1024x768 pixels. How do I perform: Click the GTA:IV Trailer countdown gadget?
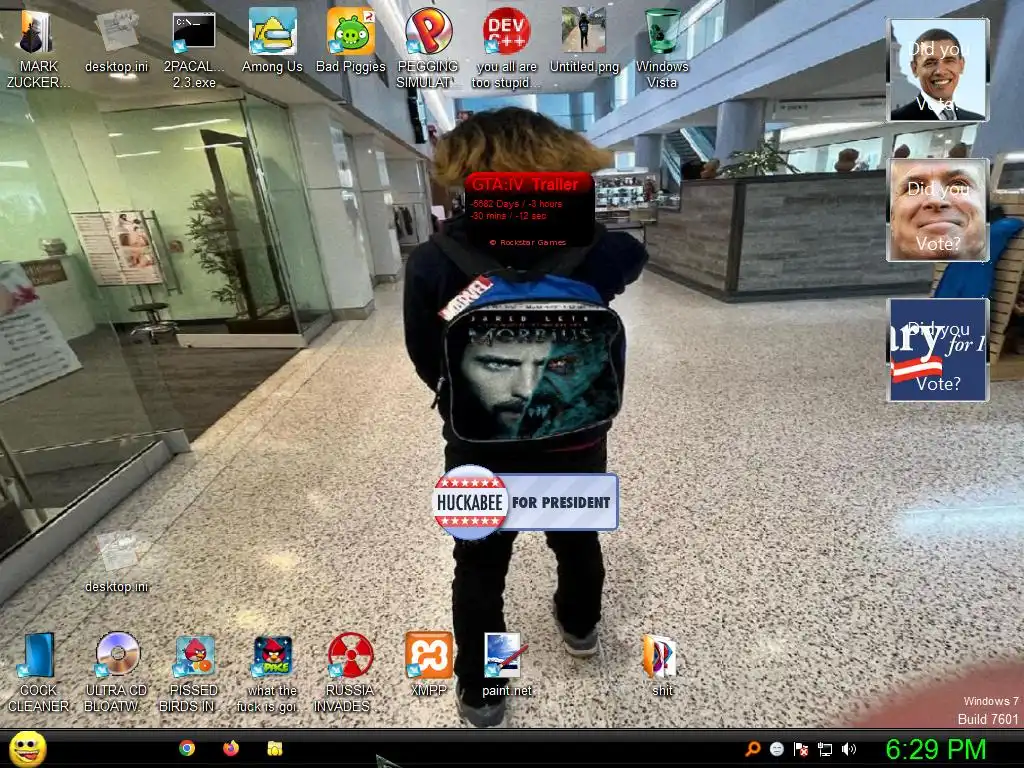[x=529, y=210]
